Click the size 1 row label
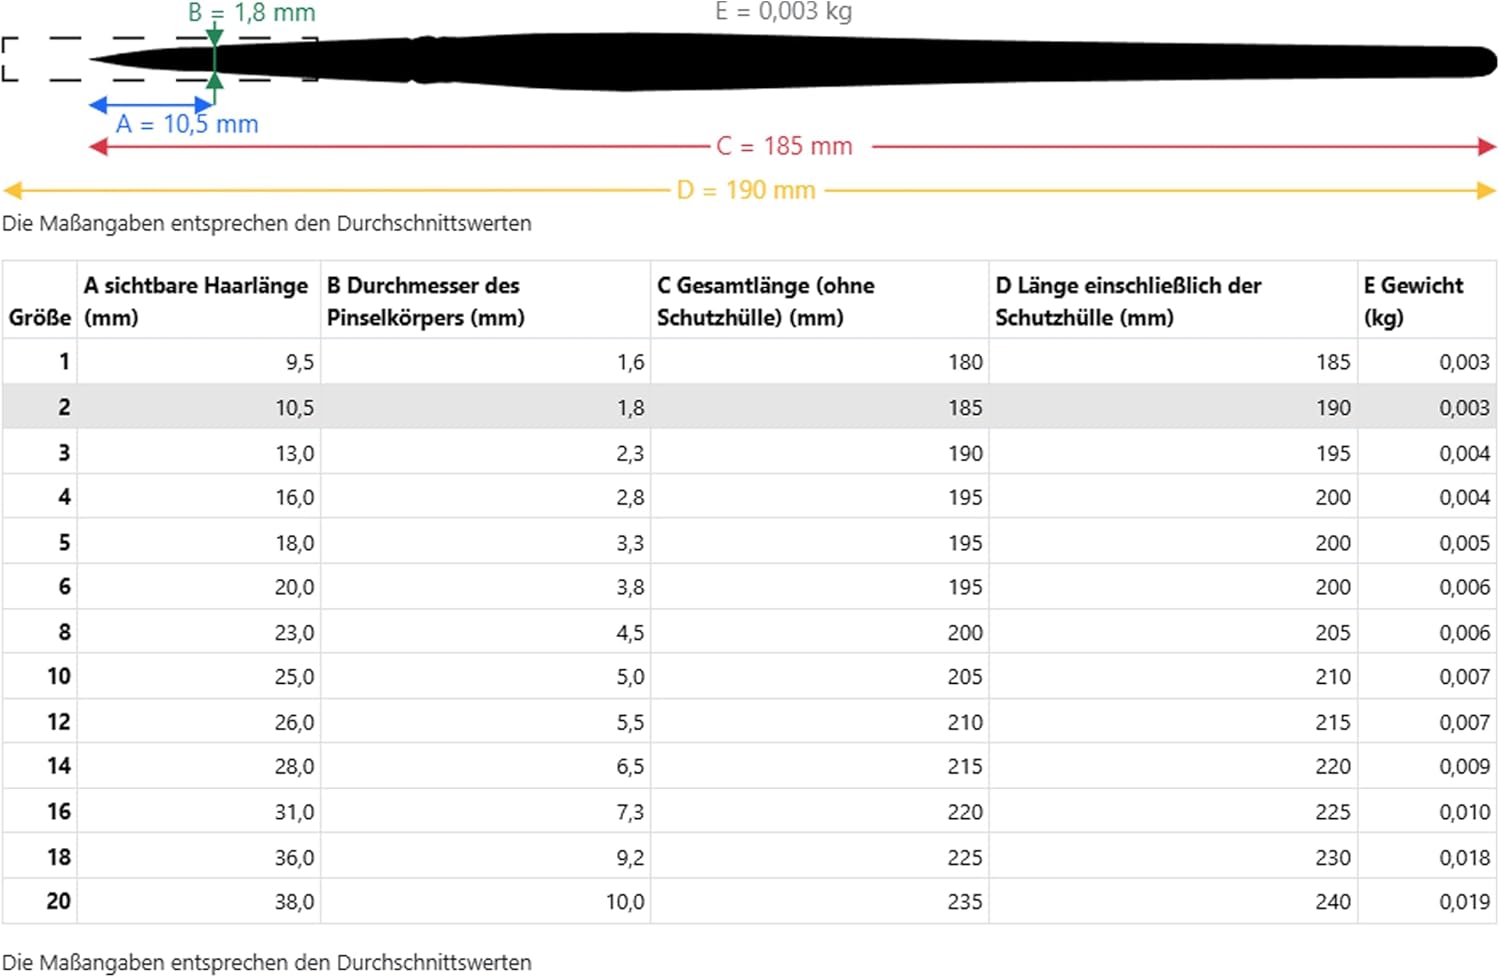The image size is (1500, 978). pyautogui.click(x=64, y=362)
